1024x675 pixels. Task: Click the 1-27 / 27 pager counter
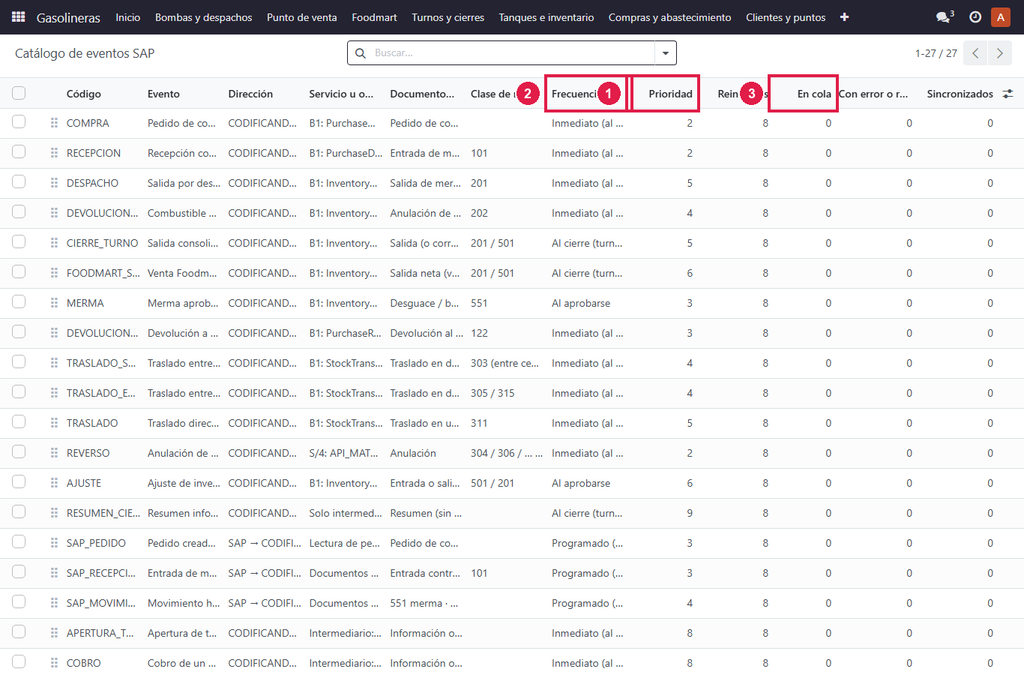pos(936,53)
